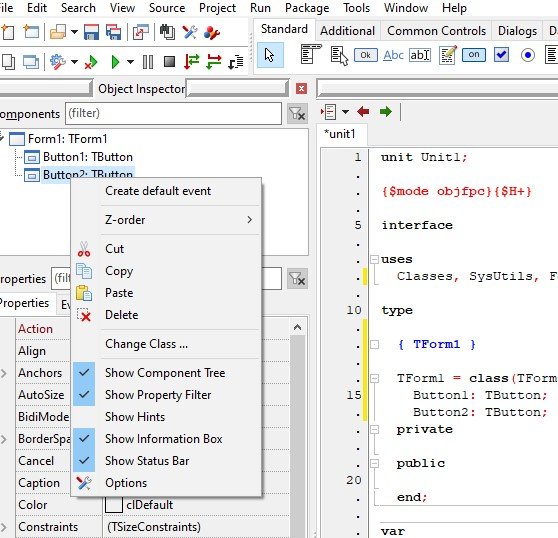Click red back arrow in source editor

[363, 112]
